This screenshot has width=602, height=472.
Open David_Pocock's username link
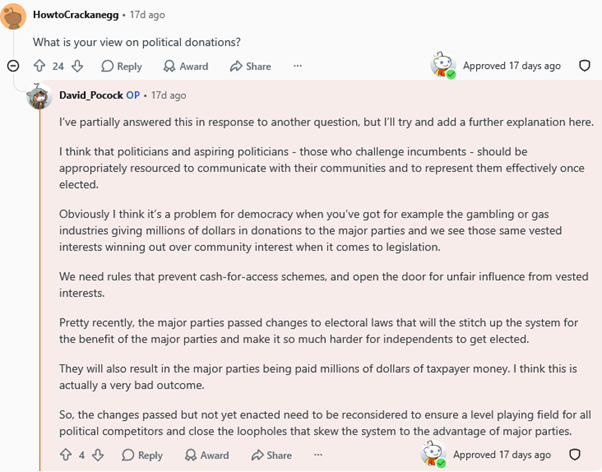pyautogui.click(x=91, y=95)
